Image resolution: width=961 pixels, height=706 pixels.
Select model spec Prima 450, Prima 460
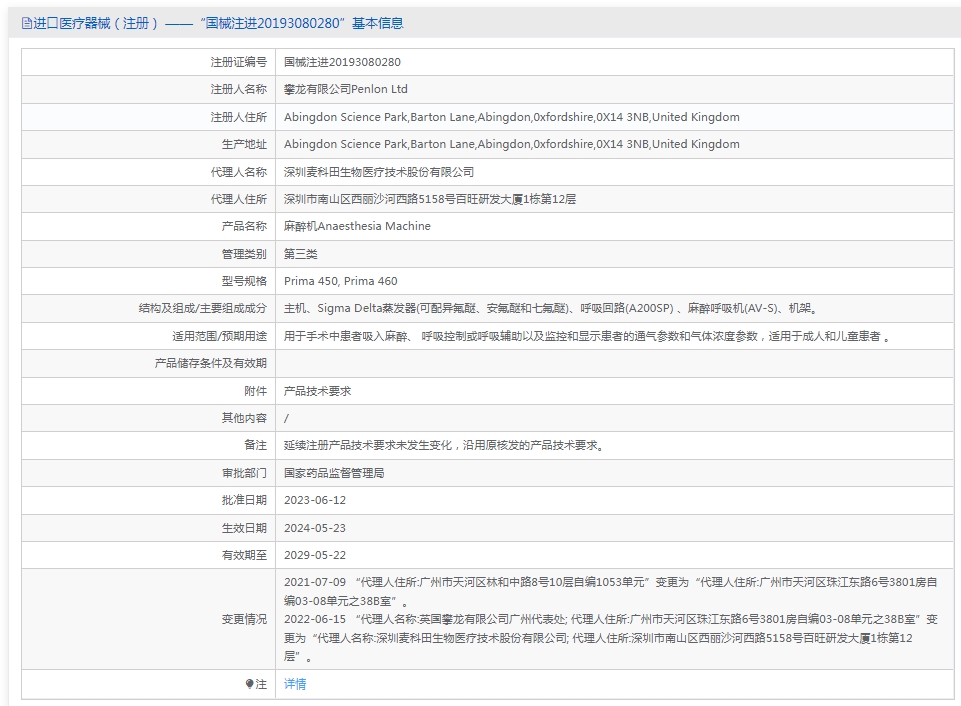point(341,281)
